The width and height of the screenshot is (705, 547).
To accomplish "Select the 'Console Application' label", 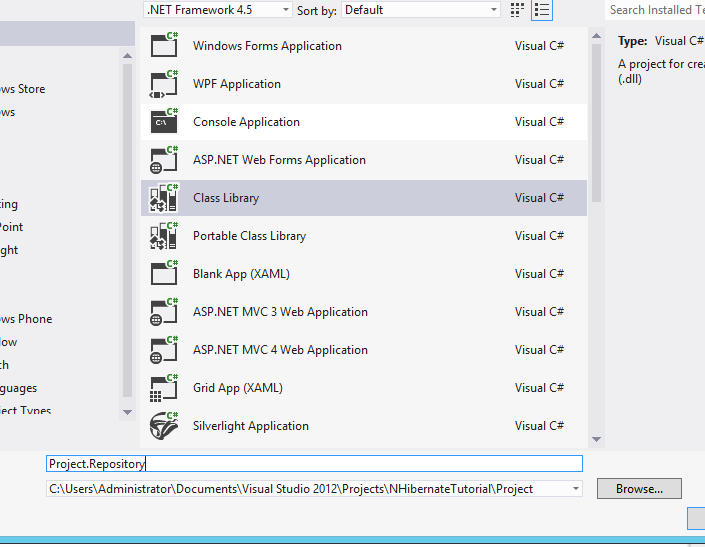I will [x=246, y=122].
